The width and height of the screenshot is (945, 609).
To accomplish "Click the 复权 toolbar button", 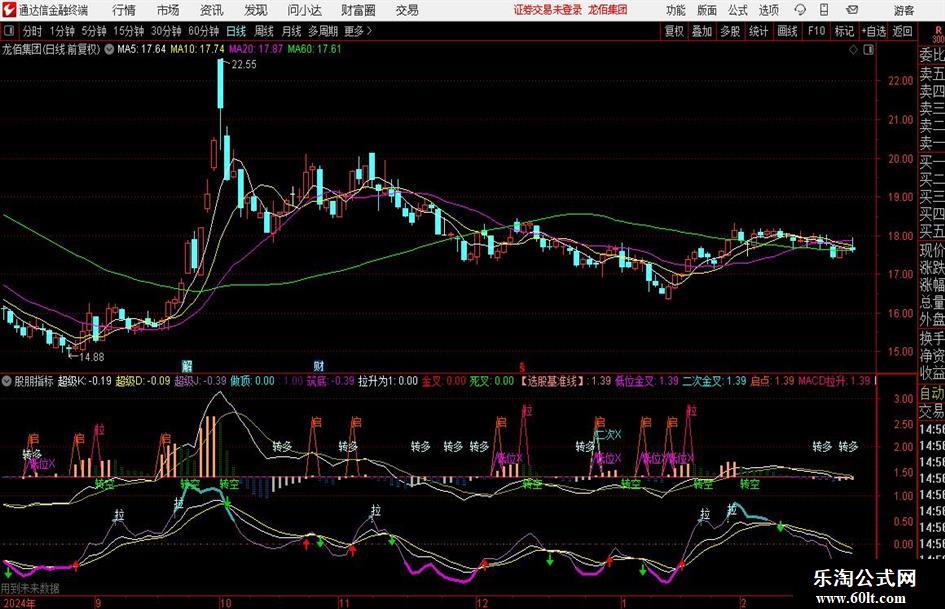I will click(674, 31).
